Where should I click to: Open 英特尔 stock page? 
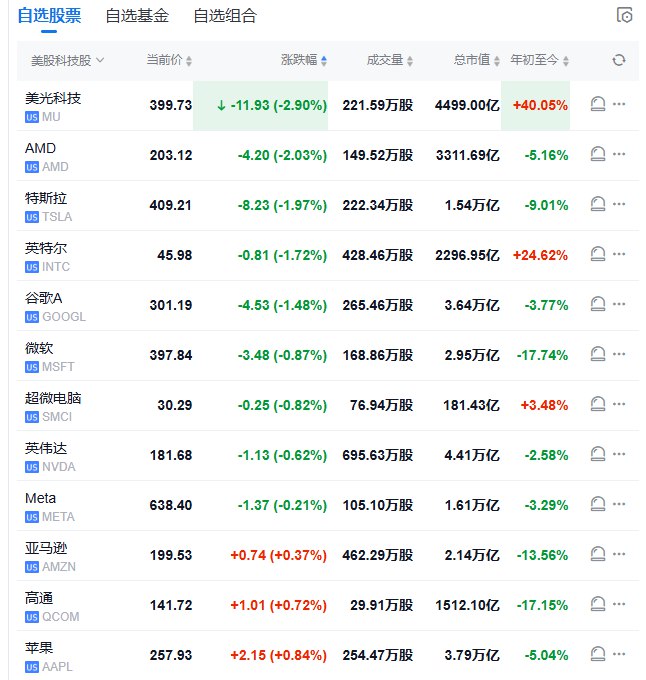tap(46, 248)
